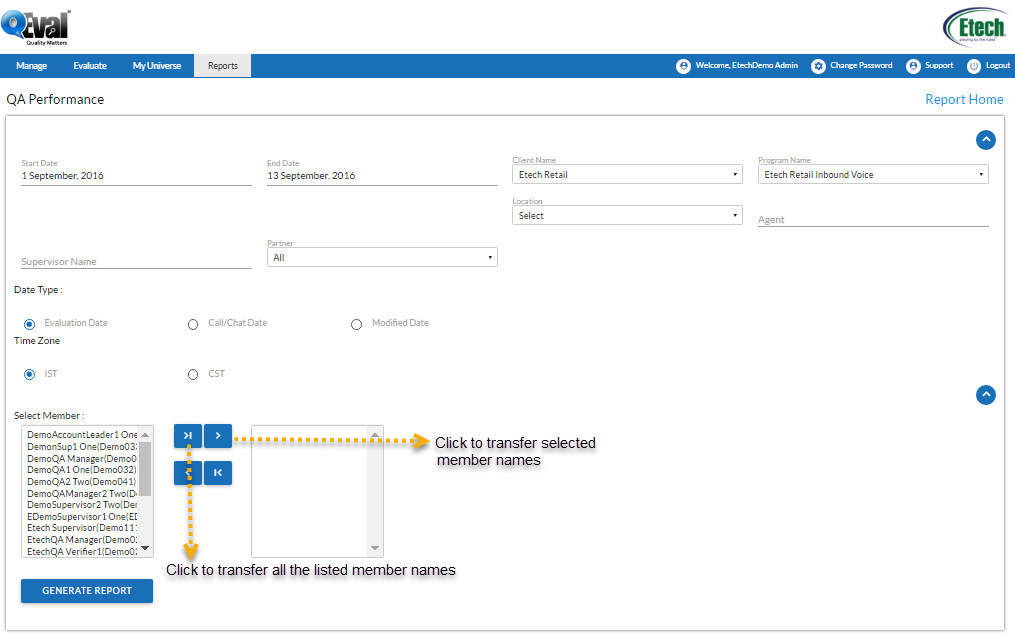
Task: Select the Modified Date radio button
Action: pos(356,323)
